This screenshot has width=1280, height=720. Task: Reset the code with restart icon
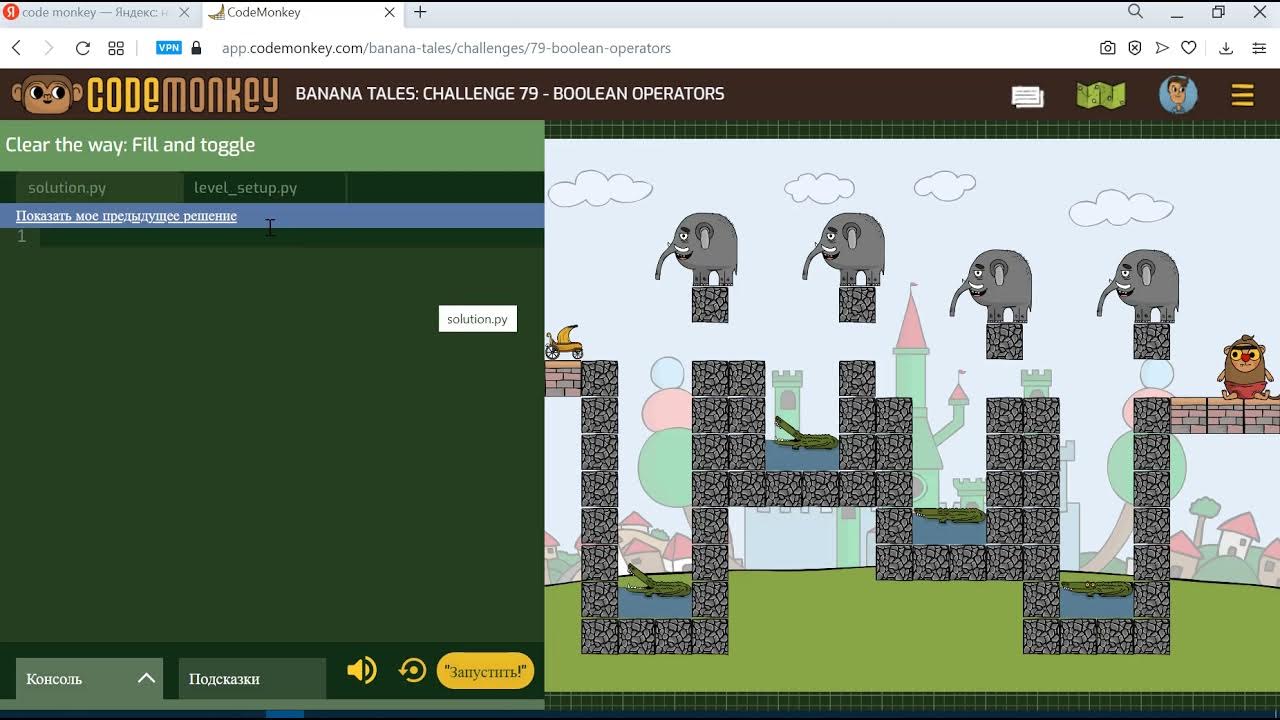click(412, 670)
